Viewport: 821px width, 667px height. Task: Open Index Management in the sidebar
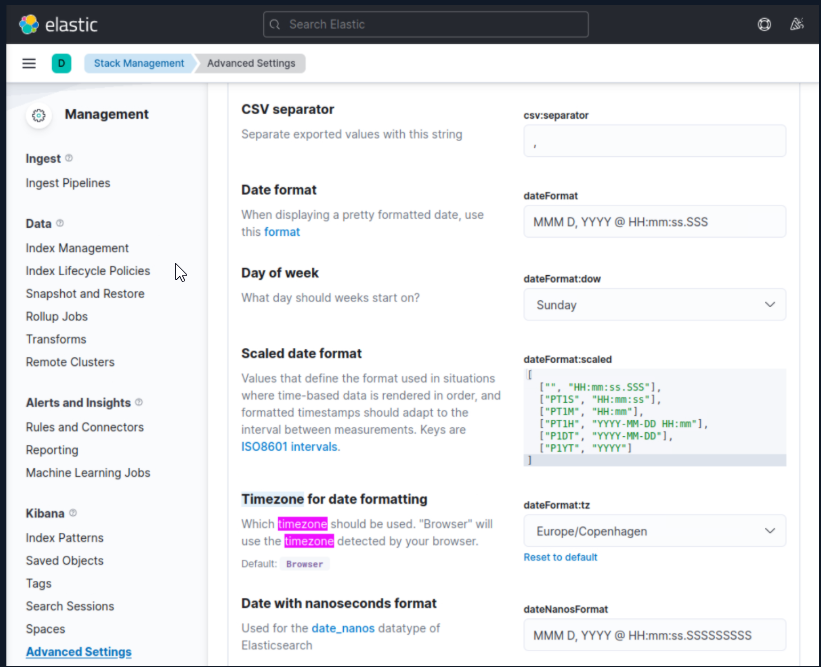(x=77, y=248)
